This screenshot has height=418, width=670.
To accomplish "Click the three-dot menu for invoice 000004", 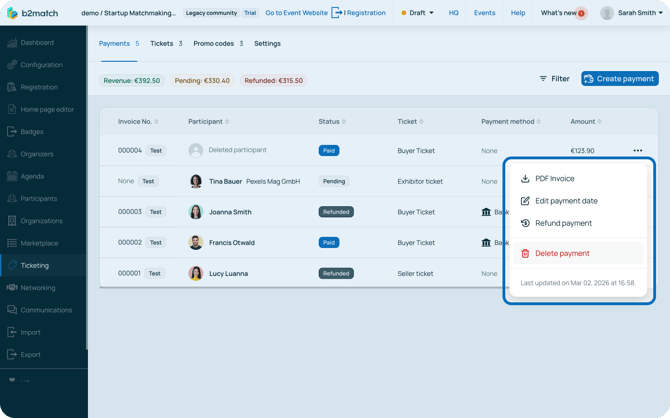I will coord(637,151).
